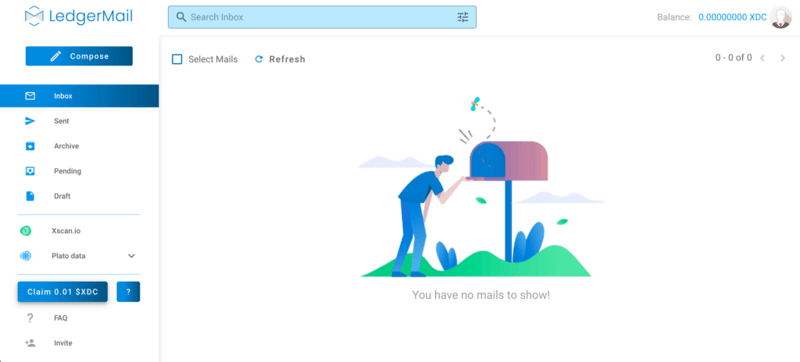Viewport: 800px width, 362px height.
Task: Open the Xscan.io link
Action: (66, 231)
